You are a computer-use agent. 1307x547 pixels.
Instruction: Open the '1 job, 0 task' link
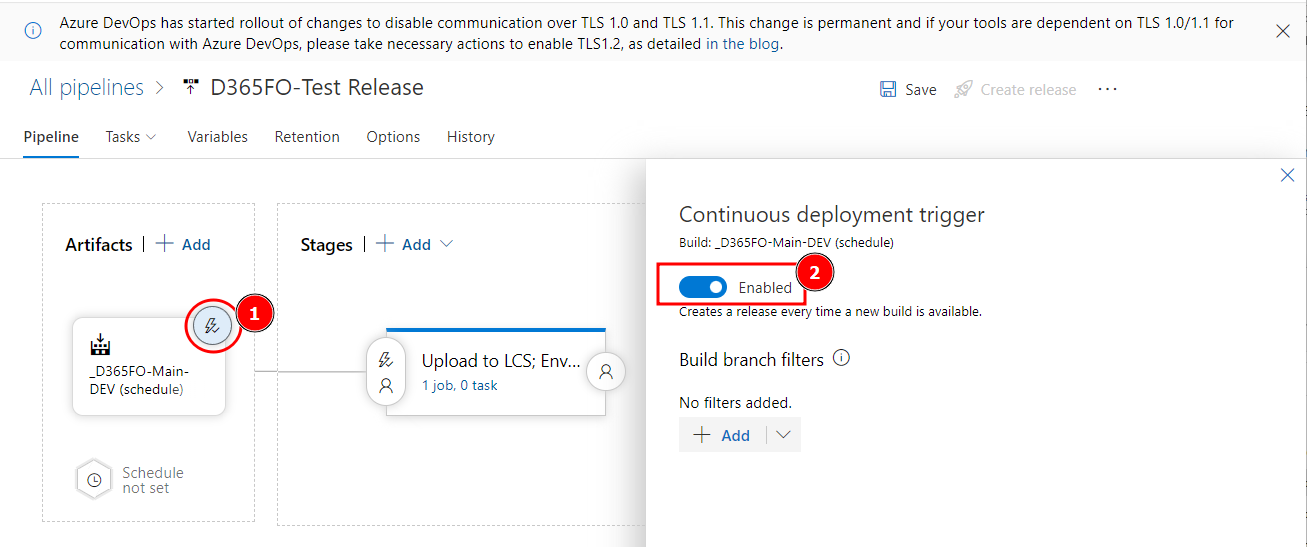pos(459,385)
